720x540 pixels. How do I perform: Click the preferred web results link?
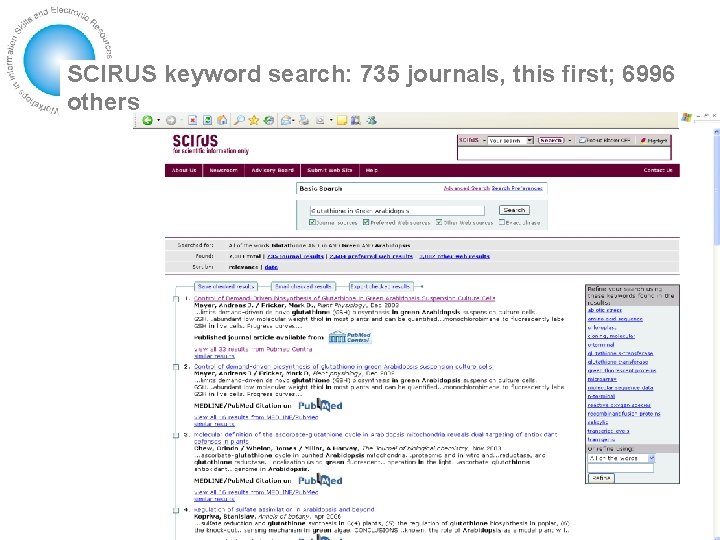tap(371, 256)
